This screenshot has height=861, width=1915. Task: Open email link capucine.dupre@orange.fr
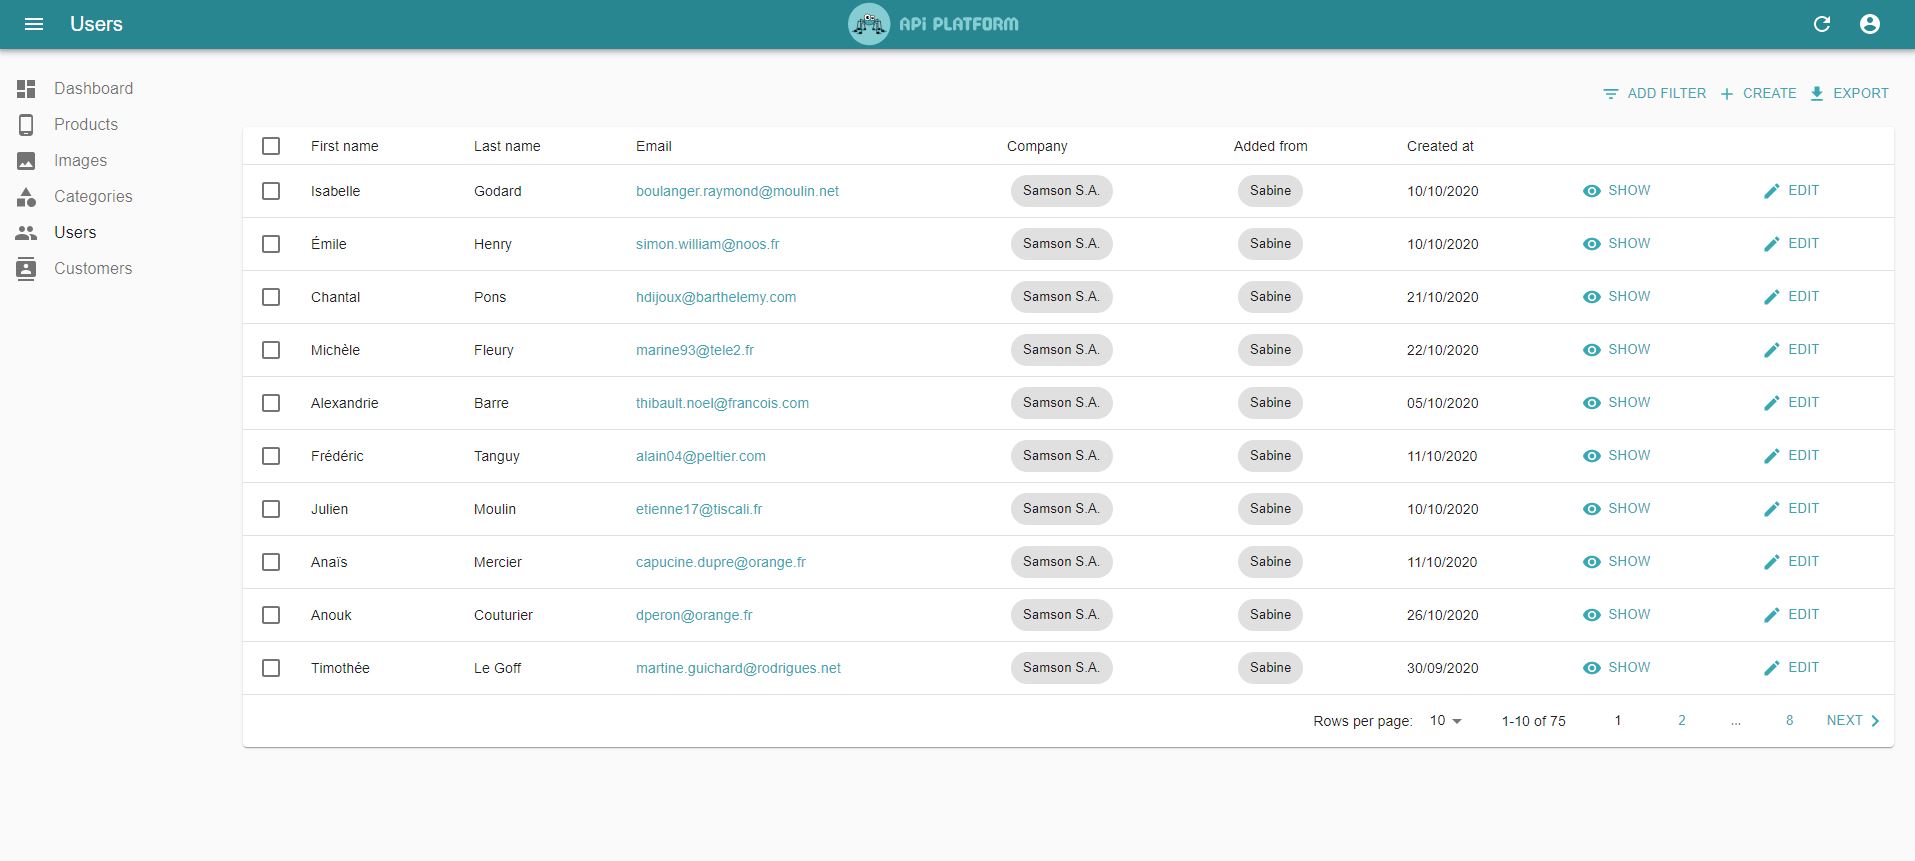[721, 562]
